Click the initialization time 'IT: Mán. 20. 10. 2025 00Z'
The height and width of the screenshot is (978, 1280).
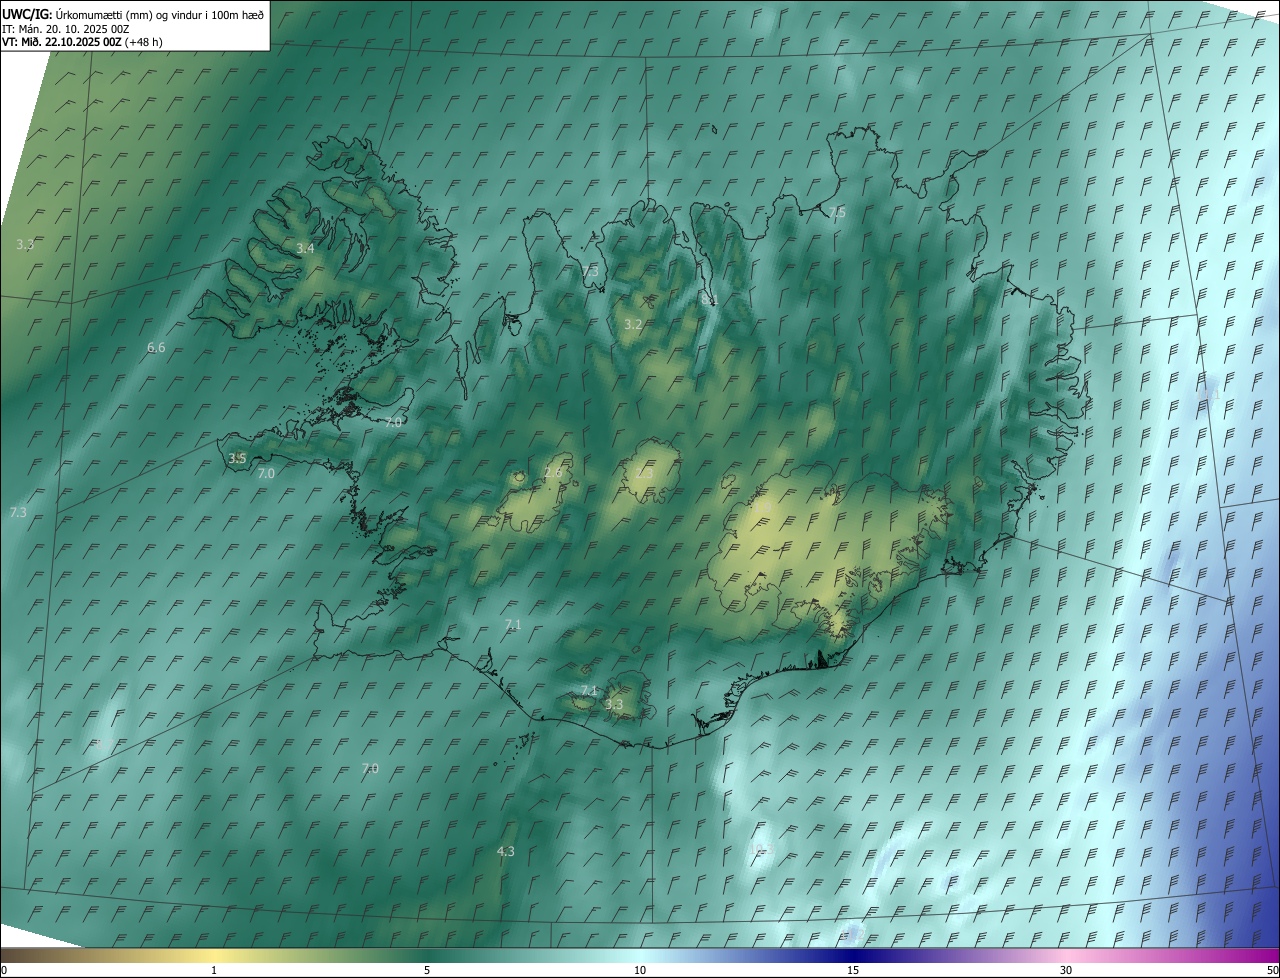(x=66, y=29)
